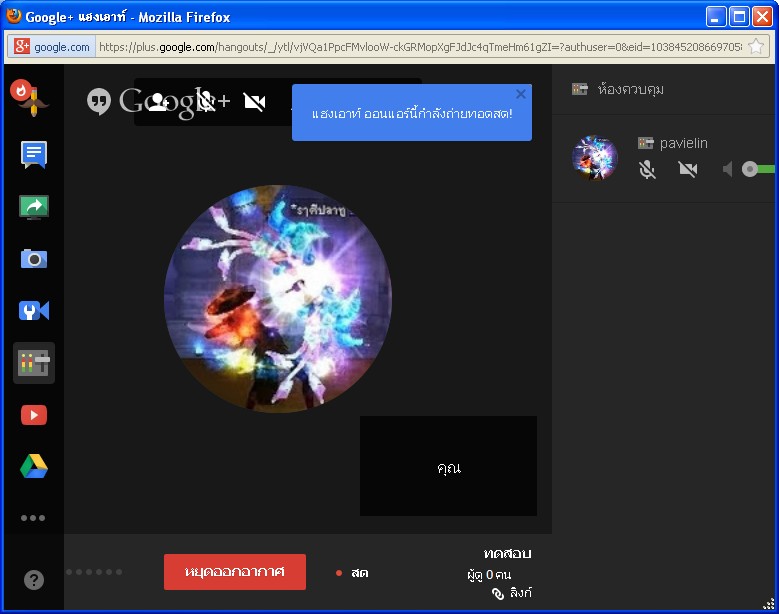Toggle the top toolbar microphone mute
The image size is (779, 614).
pyautogui.click(x=206, y=101)
